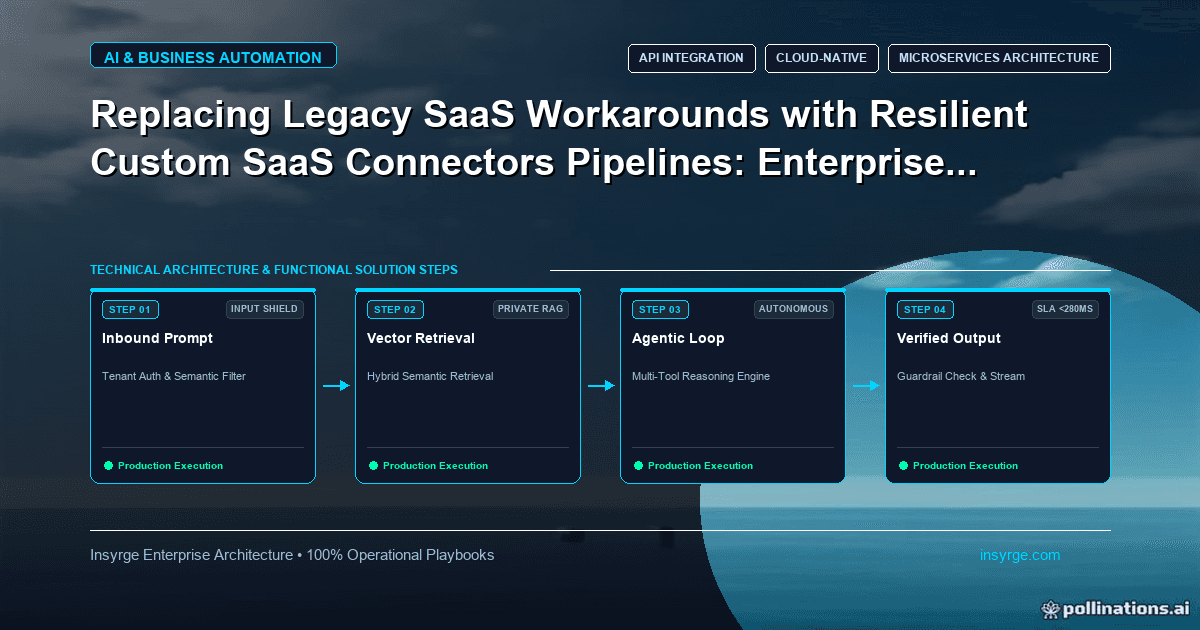Select the API INTEGRATION tag
Screen dimensions: 1200x630
[692, 58]
